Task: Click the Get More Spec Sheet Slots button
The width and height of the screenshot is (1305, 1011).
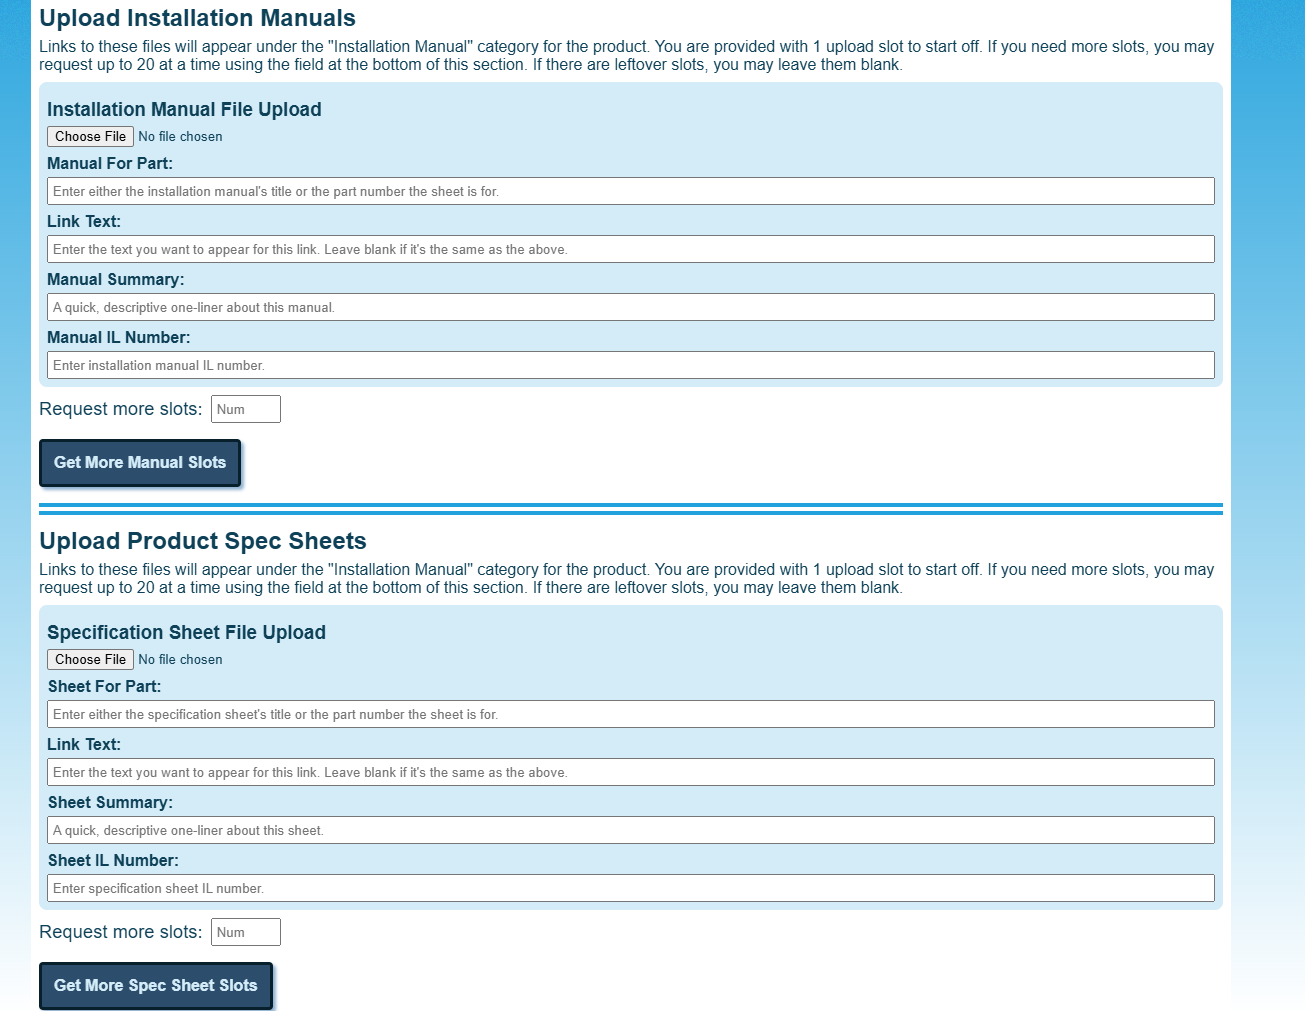Action: point(156,986)
